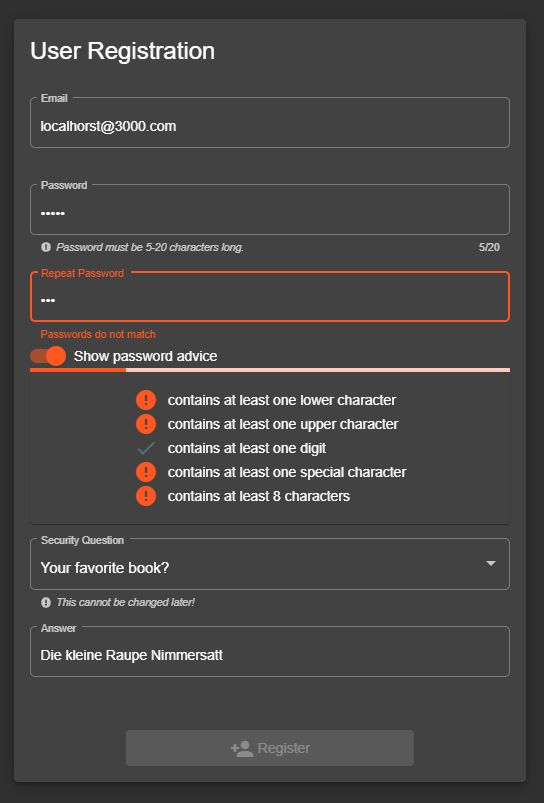Open the Security Question dropdown arrow
Screen dimensions: 544x803
491,563
